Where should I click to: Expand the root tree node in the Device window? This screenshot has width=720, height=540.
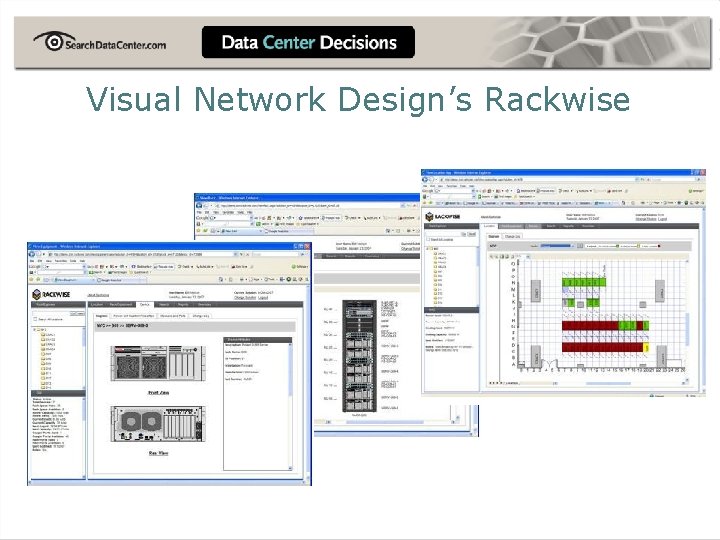tap(34, 330)
